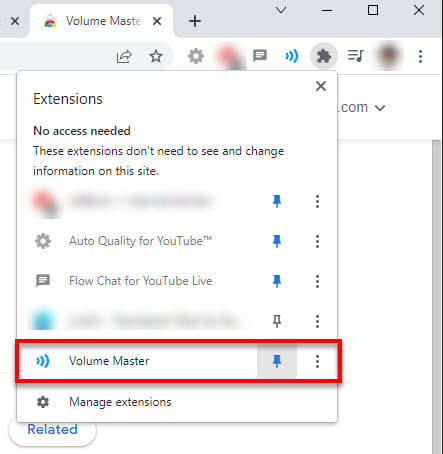Screen dimensions: 443x454
Task: Open the Volume Master icon in the toolbar
Action: click(291, 56)
